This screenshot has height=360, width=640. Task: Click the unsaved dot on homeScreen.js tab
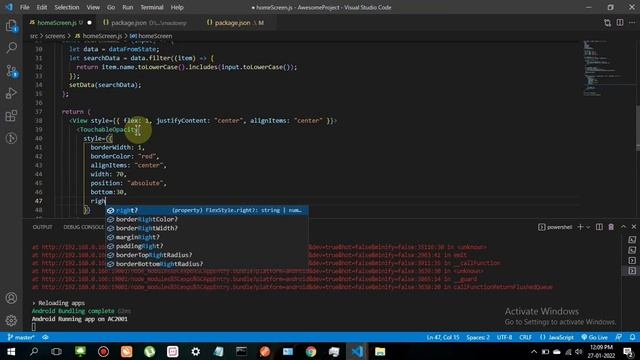tap(89, 23)
